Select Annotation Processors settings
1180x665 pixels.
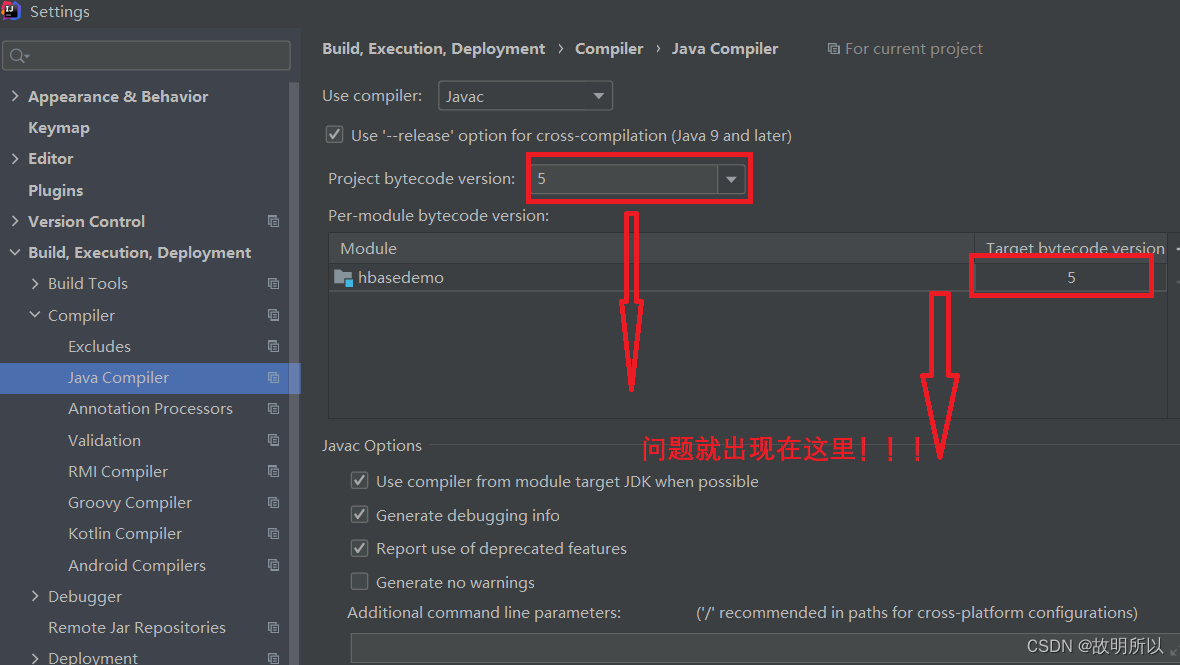151,408
